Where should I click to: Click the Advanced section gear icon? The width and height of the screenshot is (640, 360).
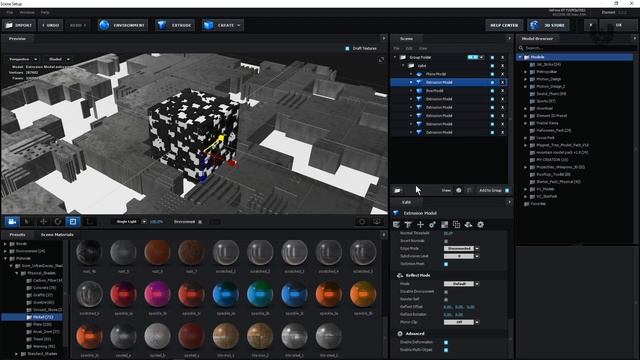click(x=400, y=333)
